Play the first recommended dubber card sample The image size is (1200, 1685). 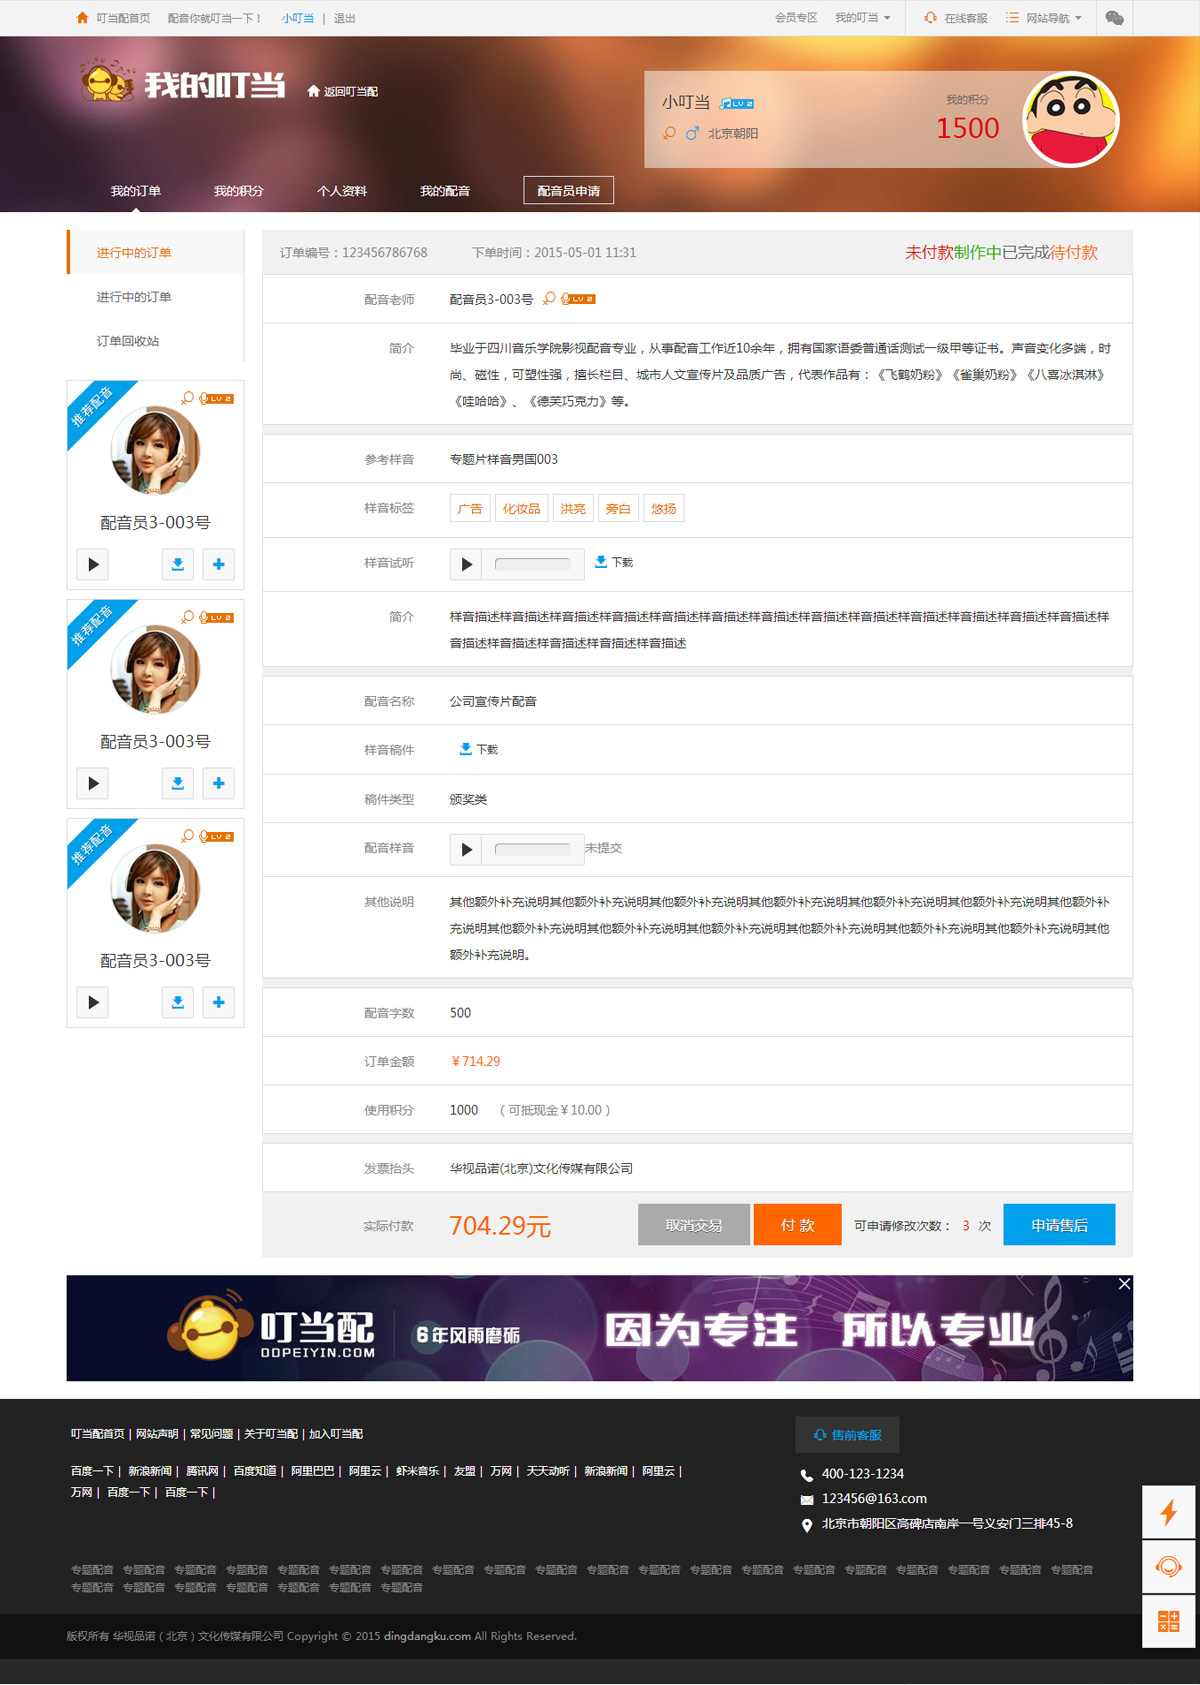tap(93, 564)
